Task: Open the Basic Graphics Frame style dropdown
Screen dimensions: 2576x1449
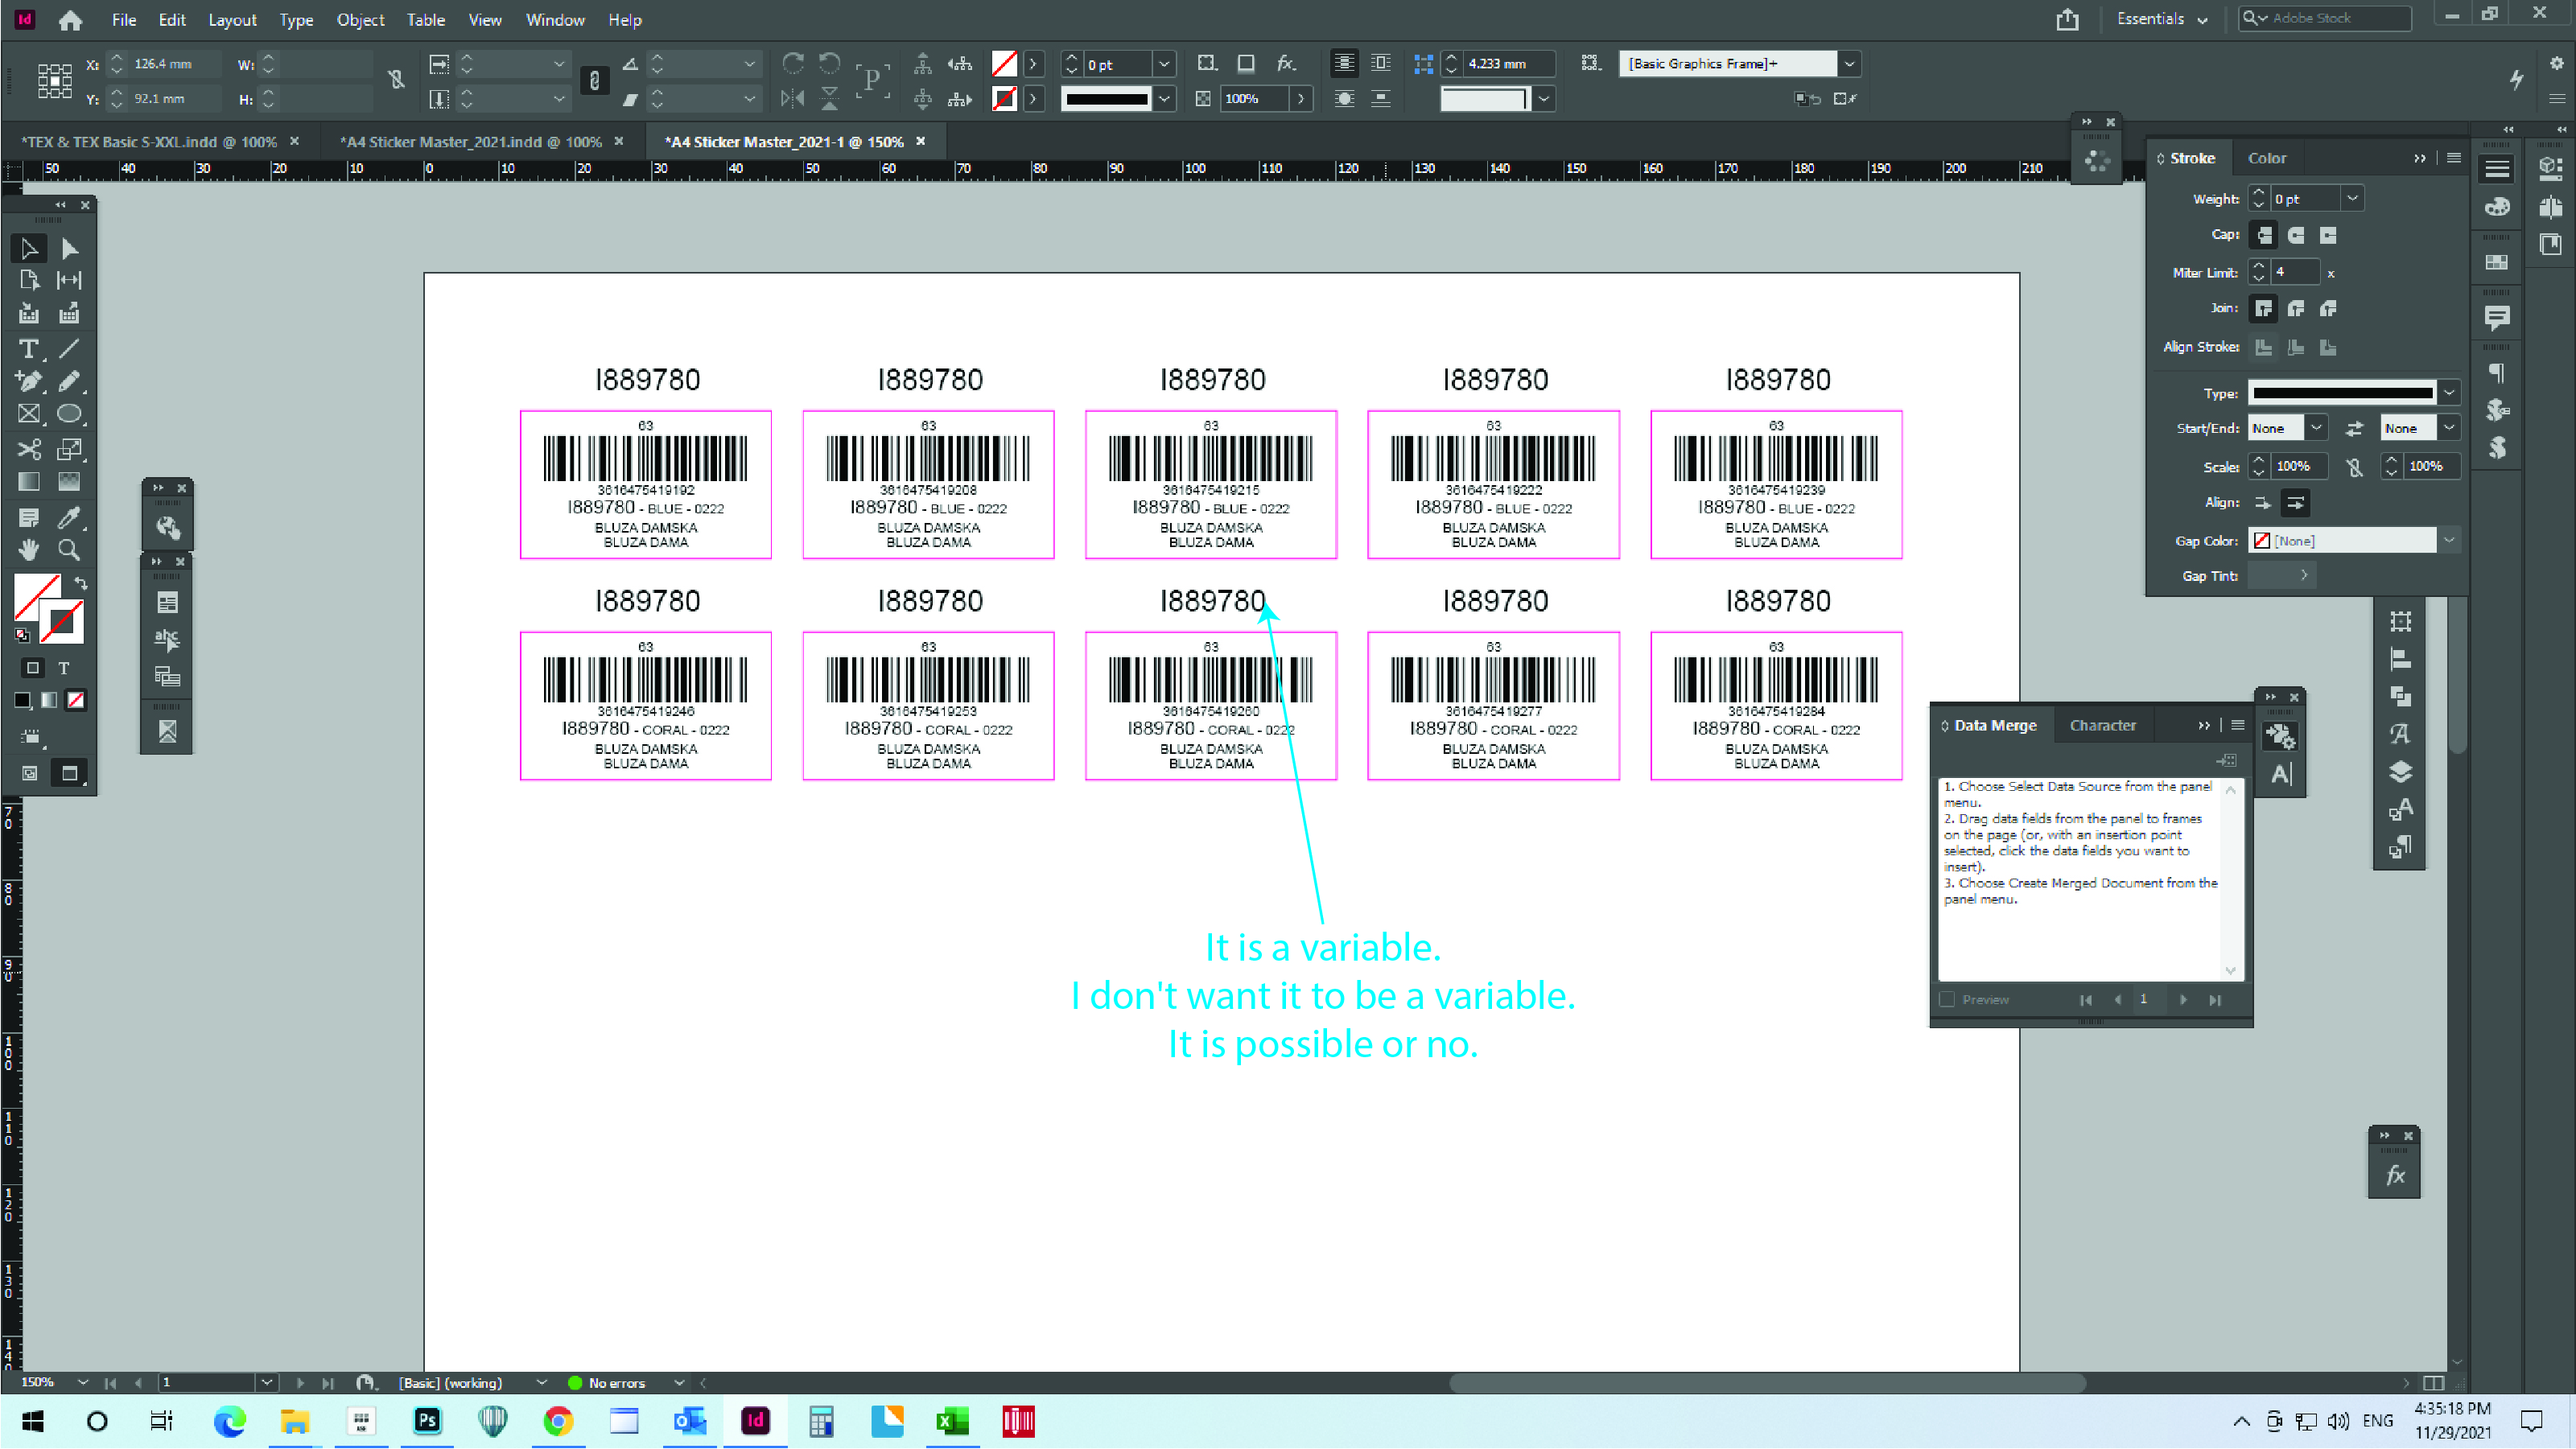Action: coord(1849,64)
